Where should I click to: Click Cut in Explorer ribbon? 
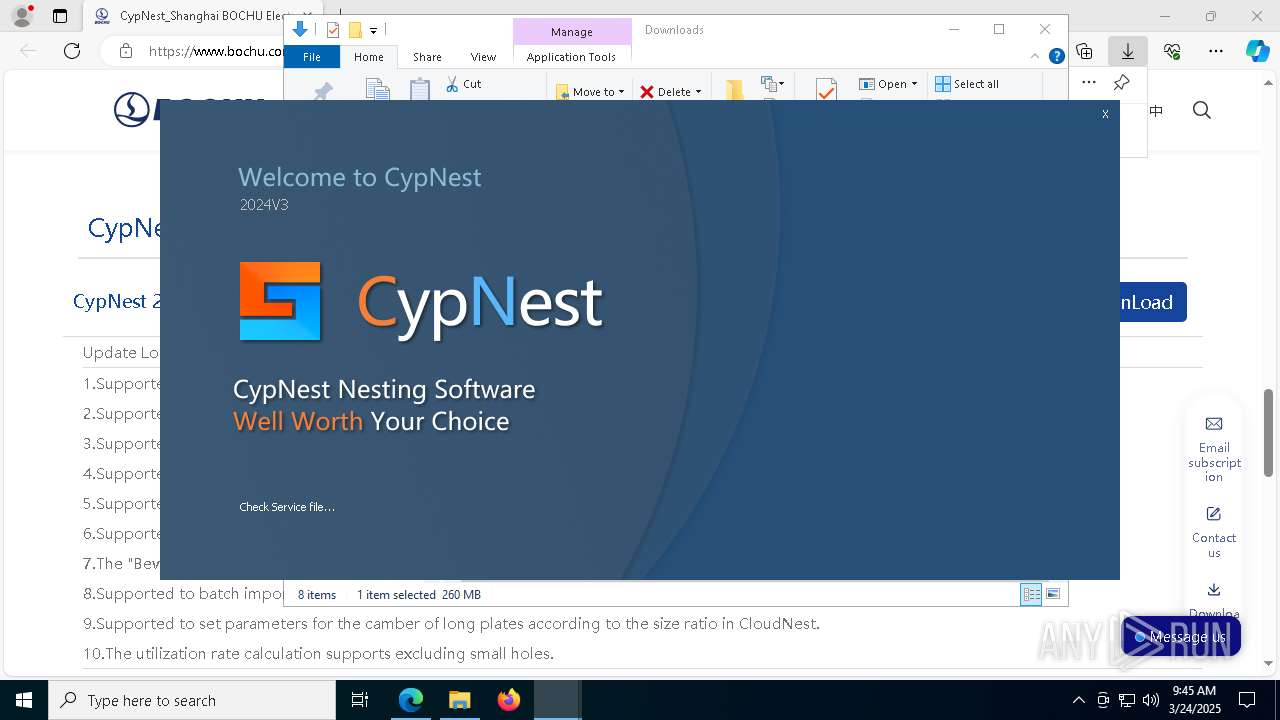coord(463,84)
